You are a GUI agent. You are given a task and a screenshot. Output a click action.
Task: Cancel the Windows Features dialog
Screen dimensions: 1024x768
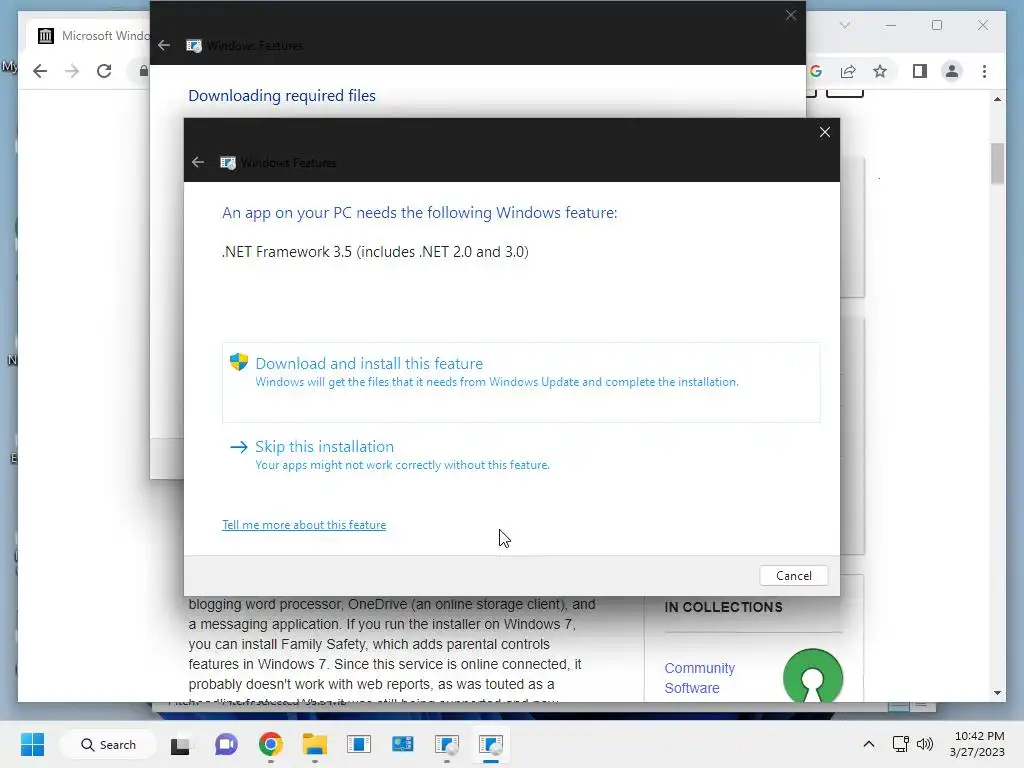click(793, 575)
